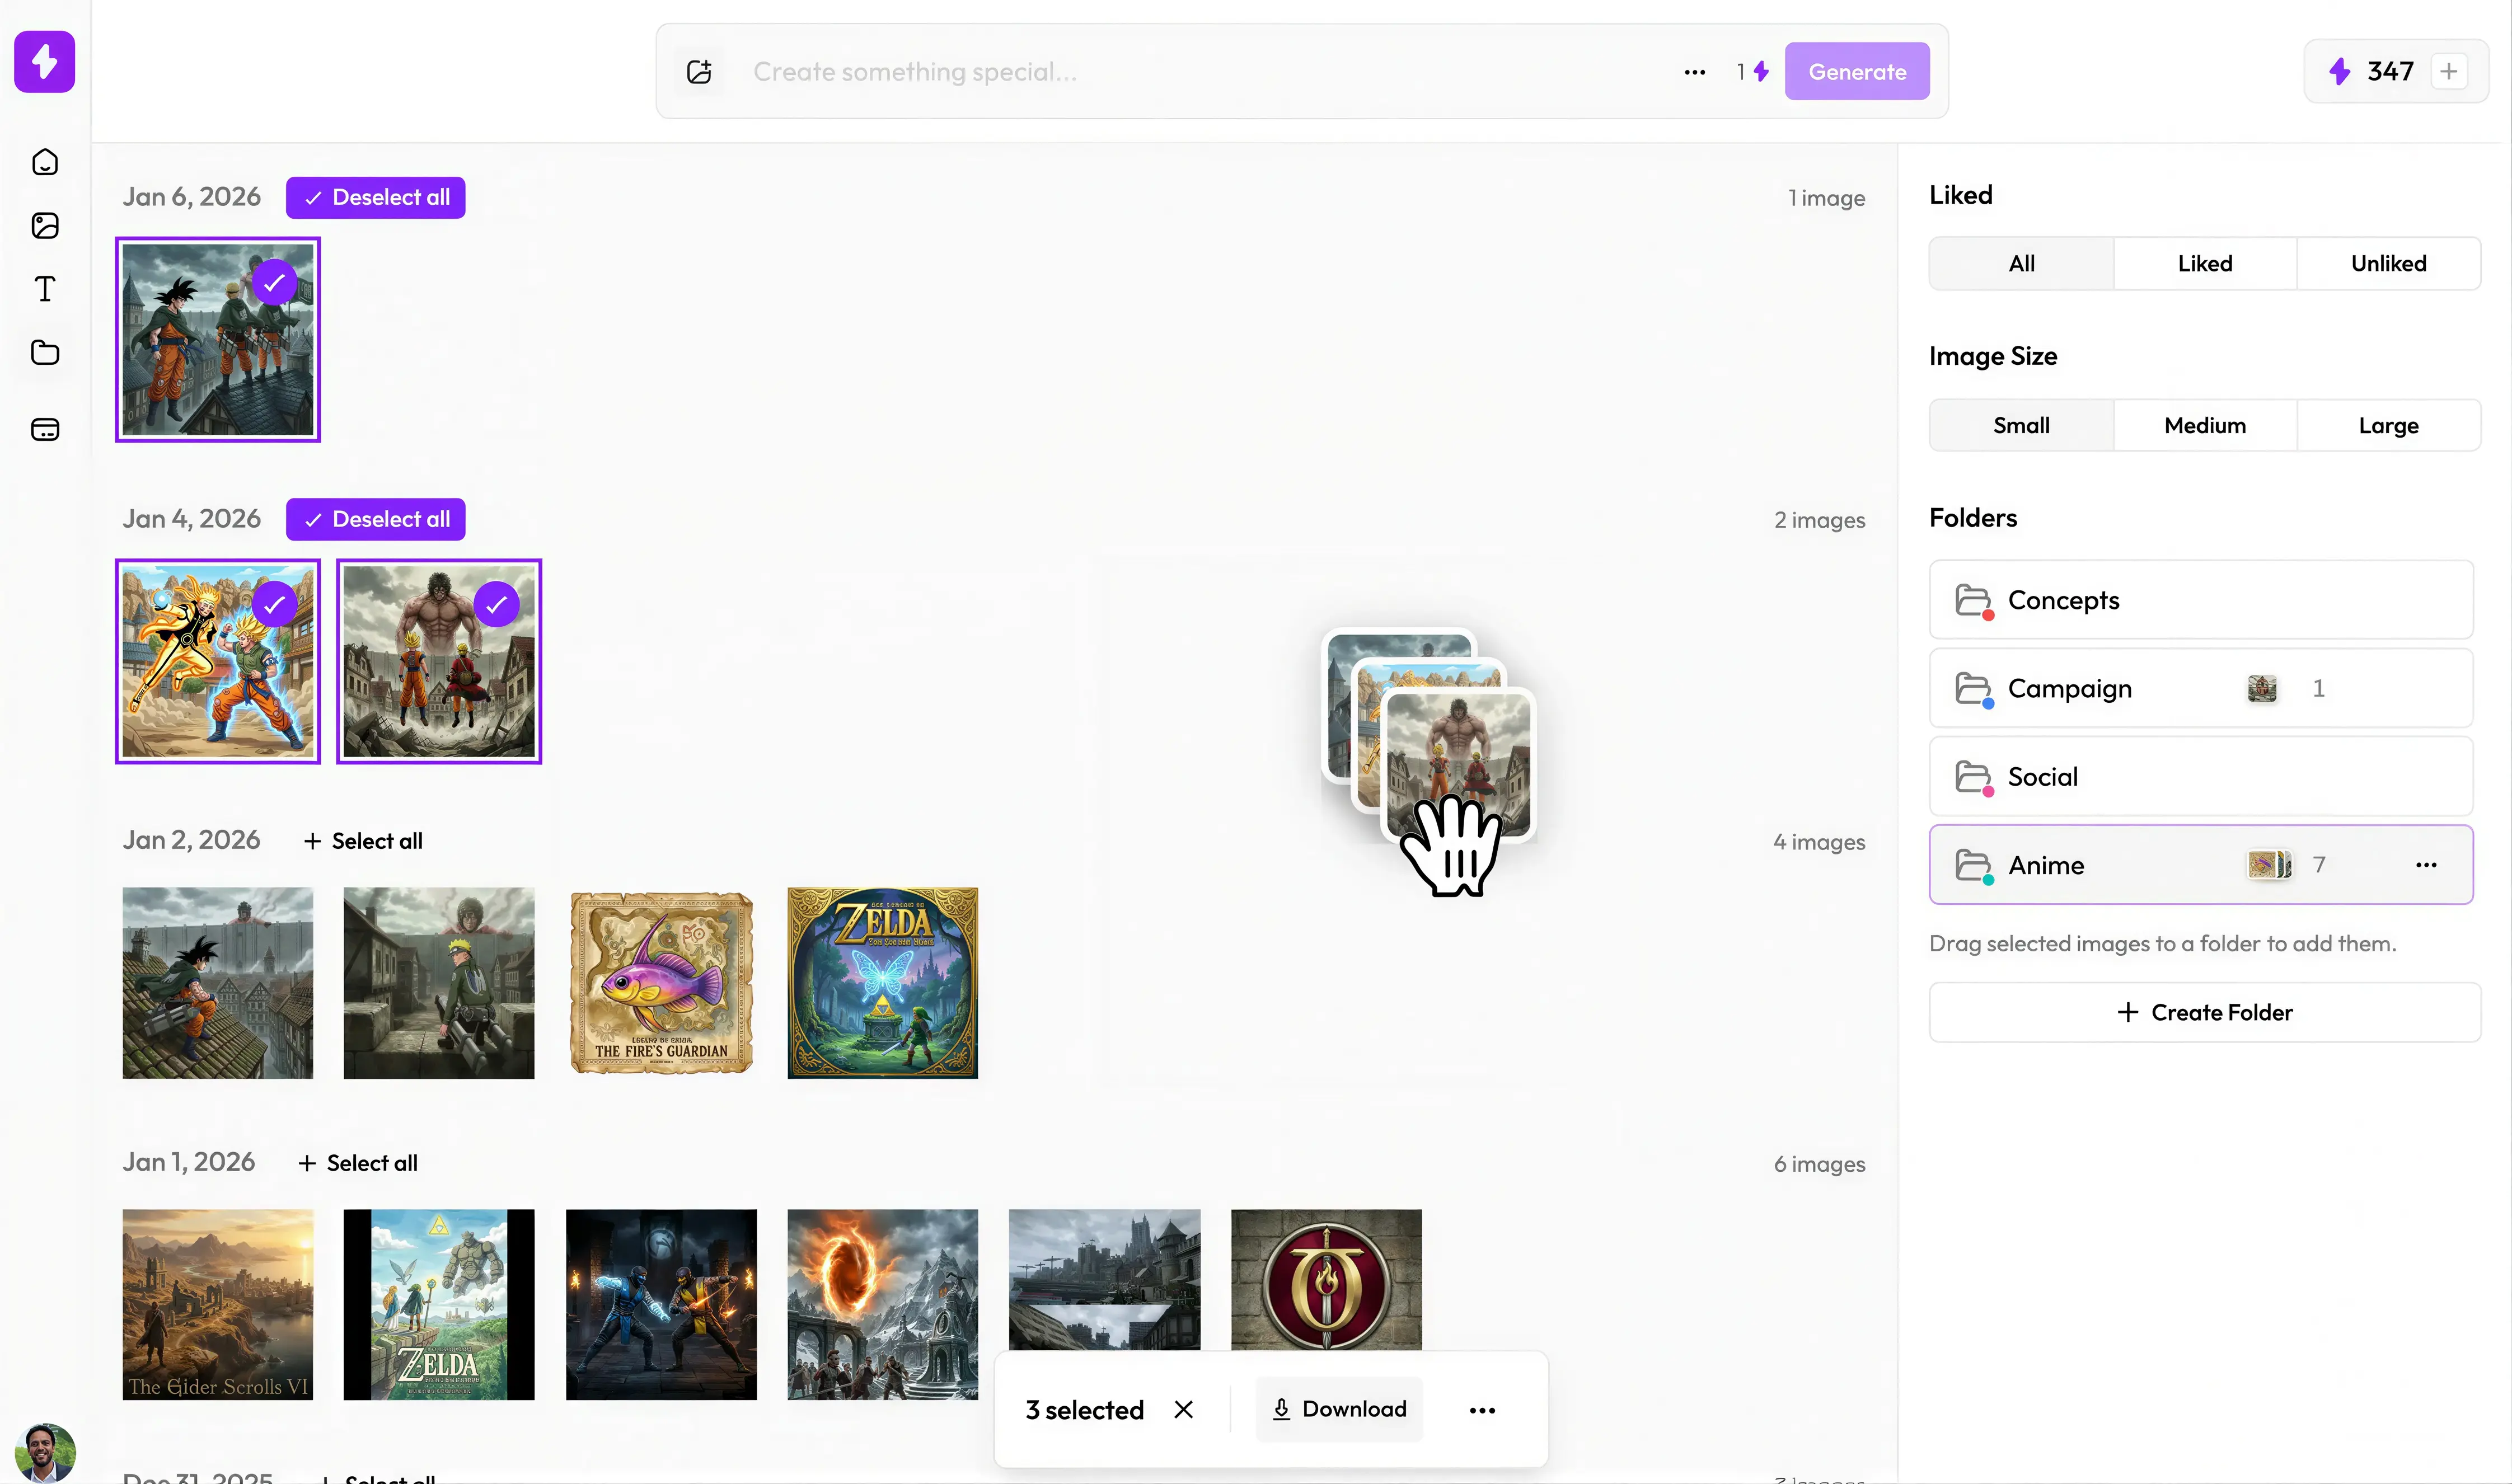Image resolution: width=2512 pixels, height=1484 pixels.
Task: Dismiss the 3 selected bar with the X
Action: pos(1183,1409)
